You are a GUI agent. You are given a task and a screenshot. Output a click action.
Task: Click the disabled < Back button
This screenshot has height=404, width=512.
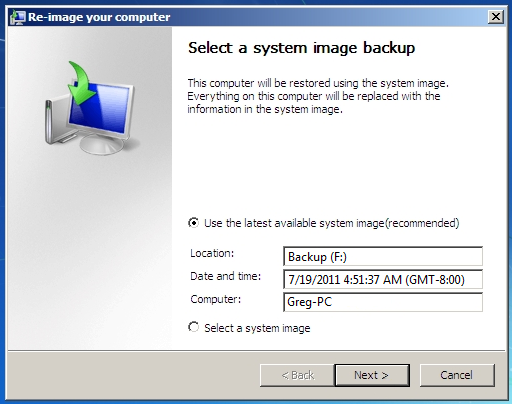click(x=297, y=375)
